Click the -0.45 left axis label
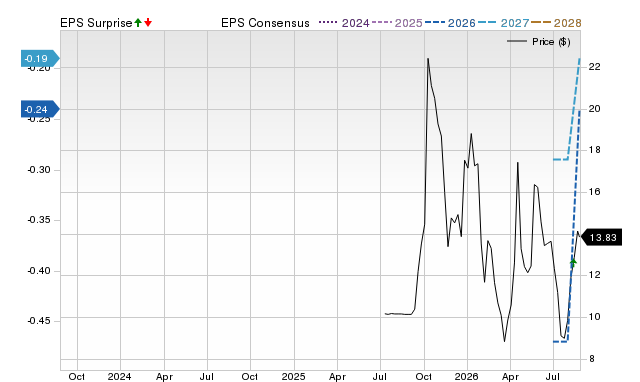640x382 pixels. pos(39,321)
